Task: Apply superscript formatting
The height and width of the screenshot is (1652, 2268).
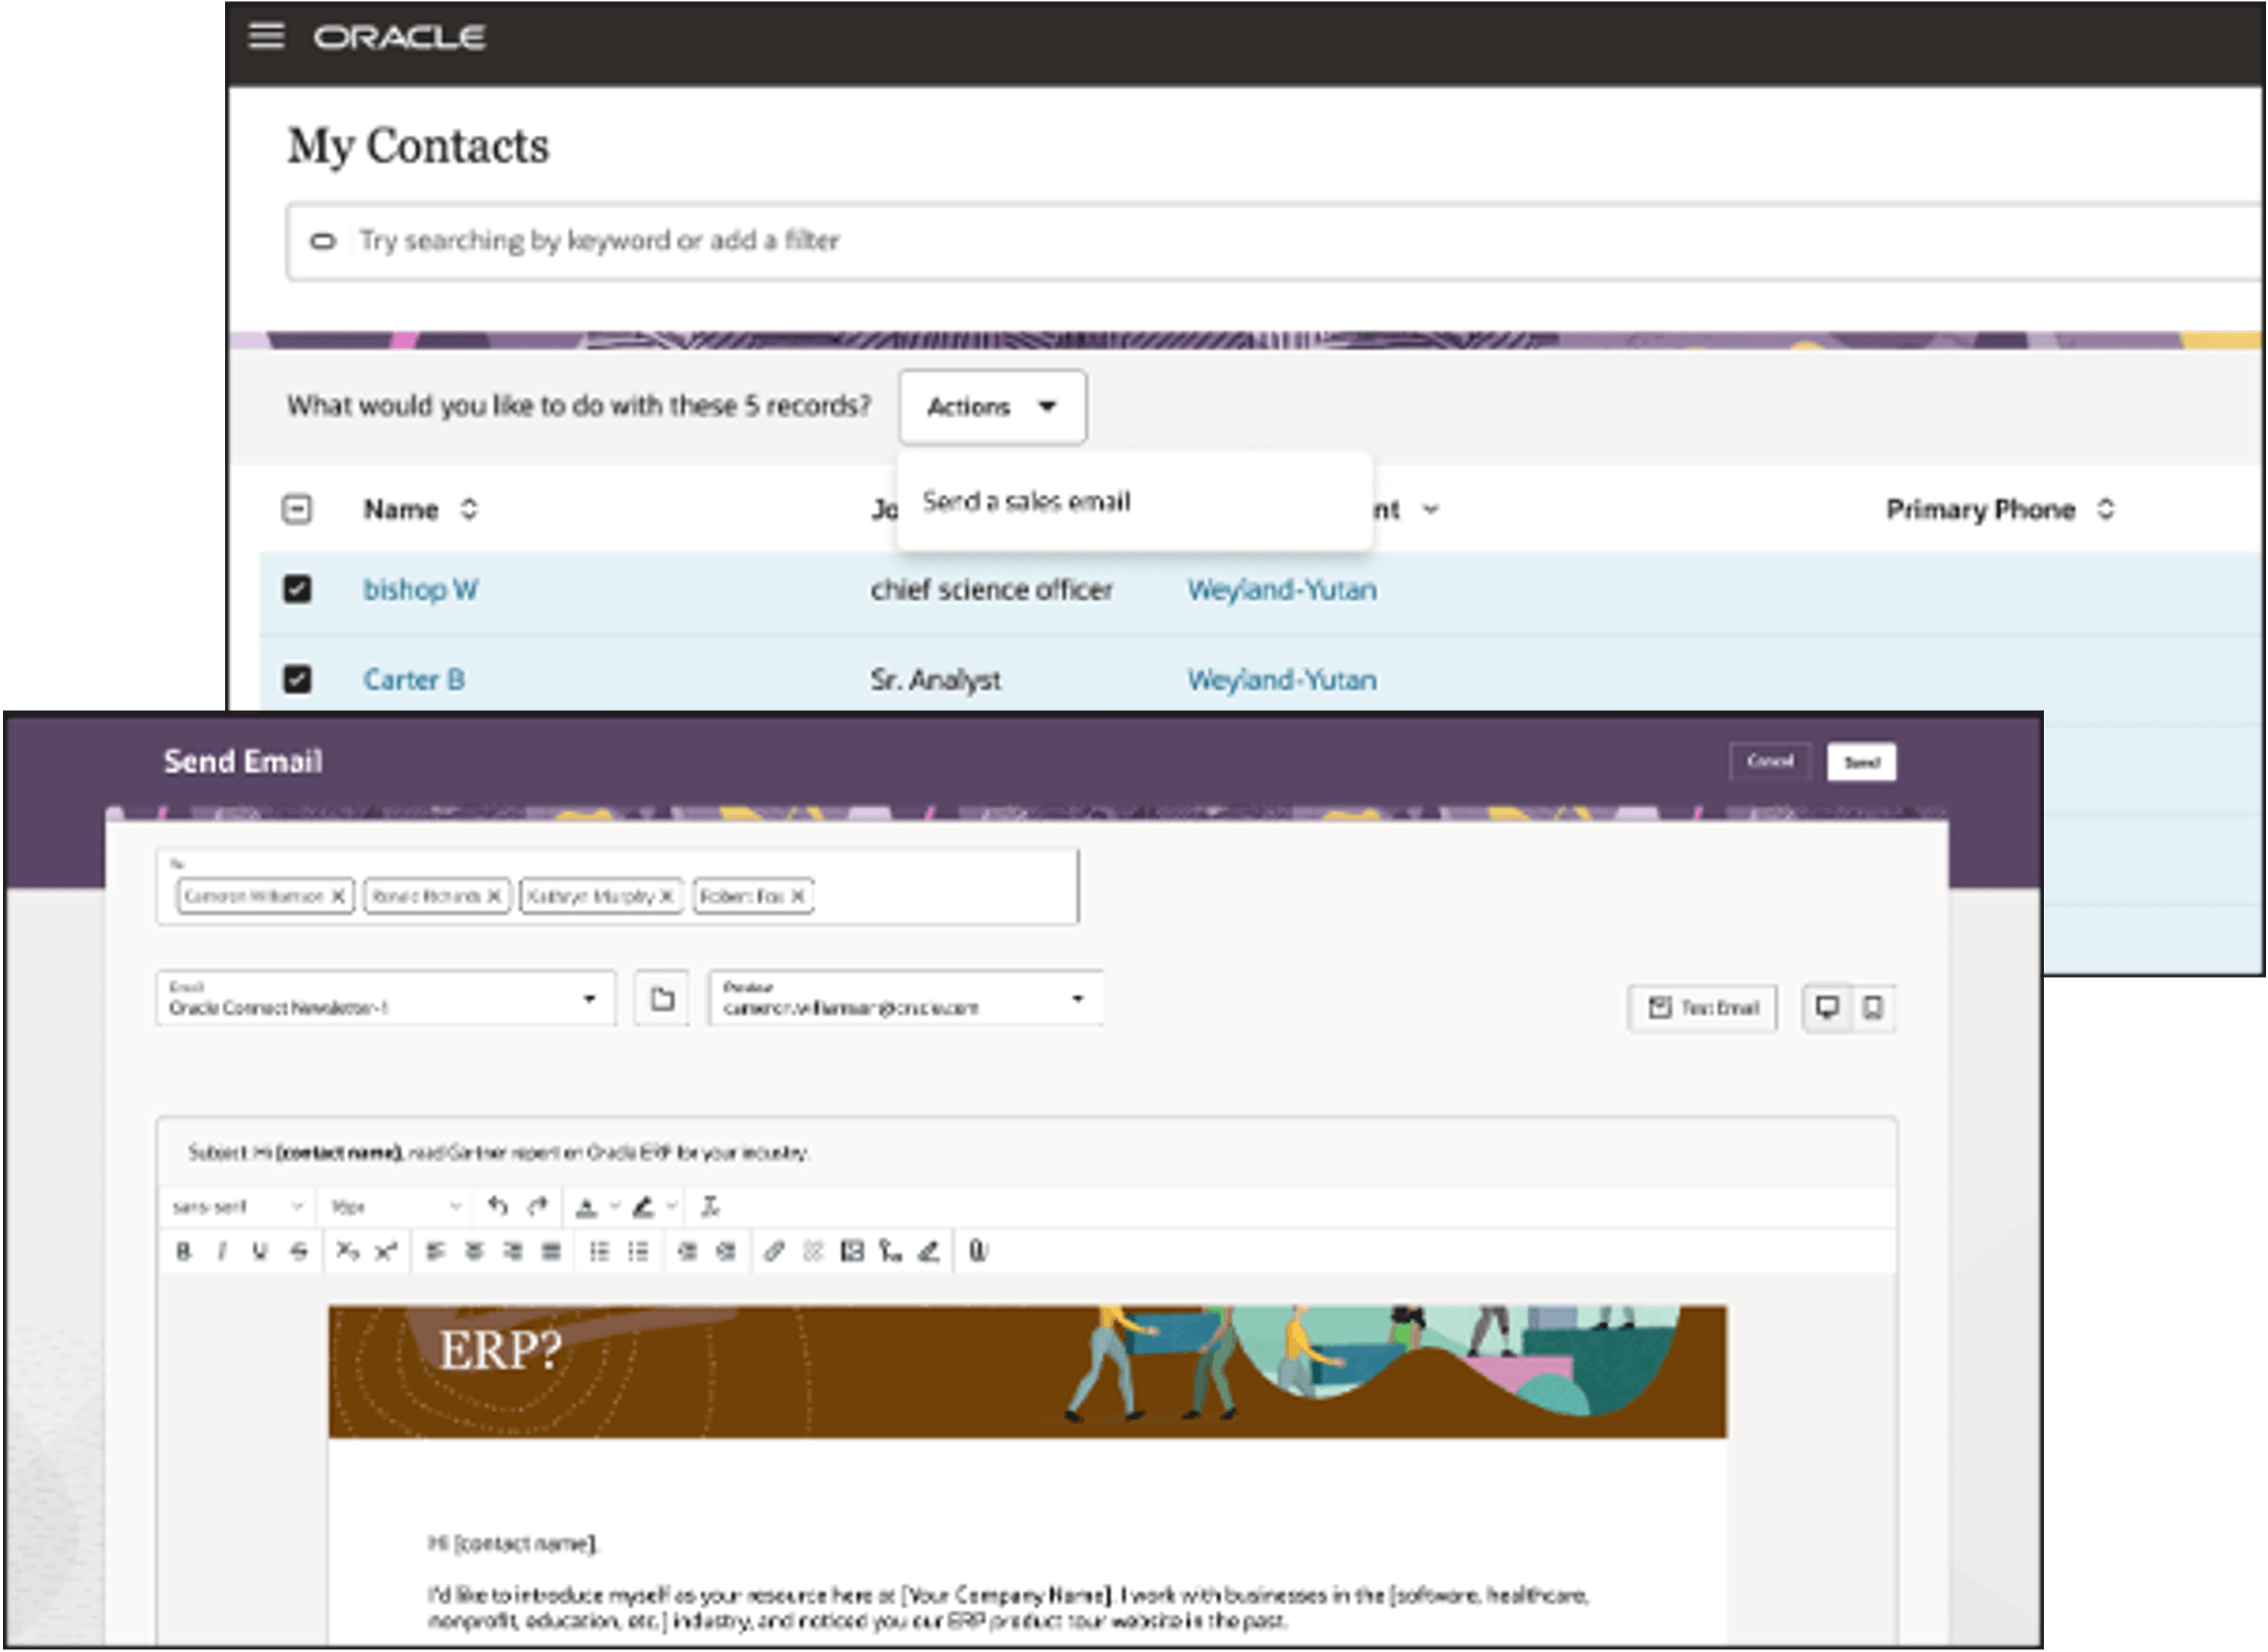Action: [386, 1251]
